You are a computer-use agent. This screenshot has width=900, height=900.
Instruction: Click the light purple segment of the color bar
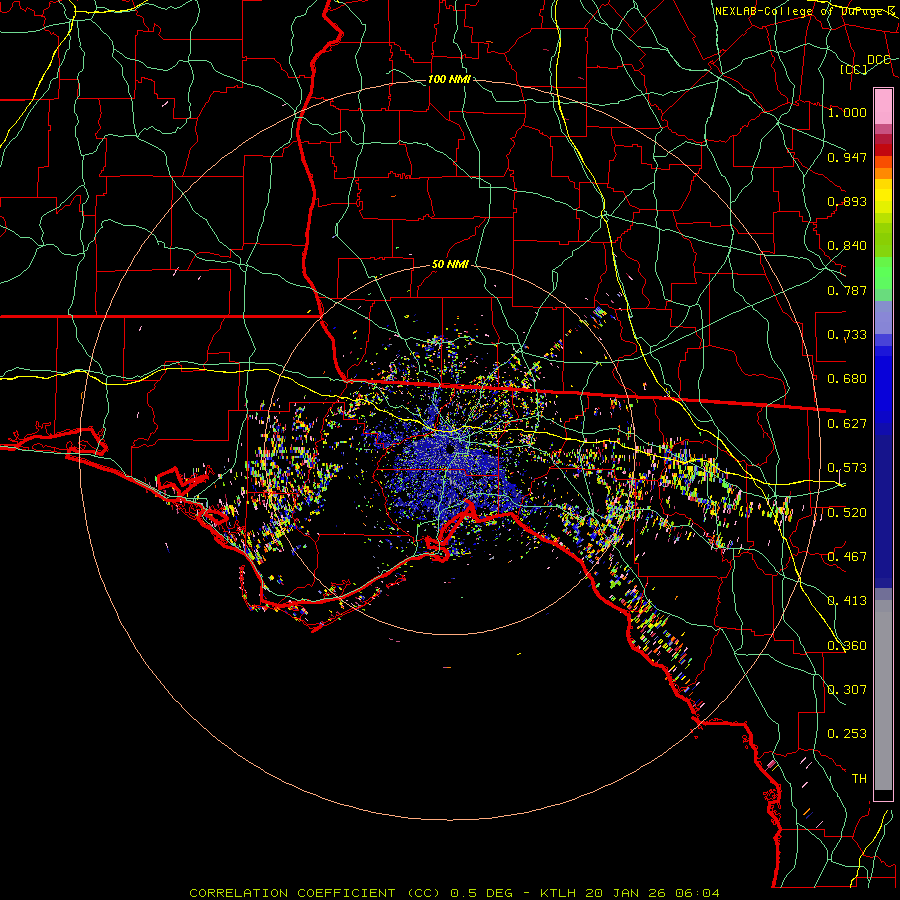(883, 318)
